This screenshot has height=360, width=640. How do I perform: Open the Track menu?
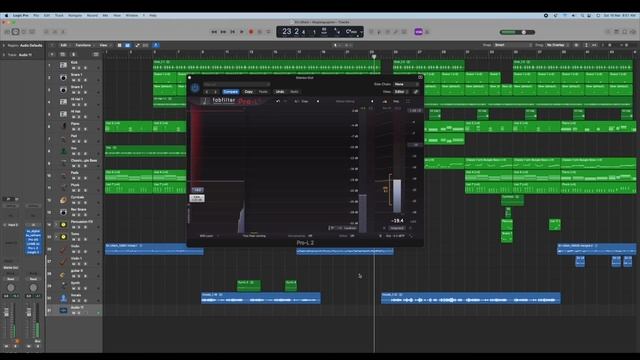click(59, 16)
